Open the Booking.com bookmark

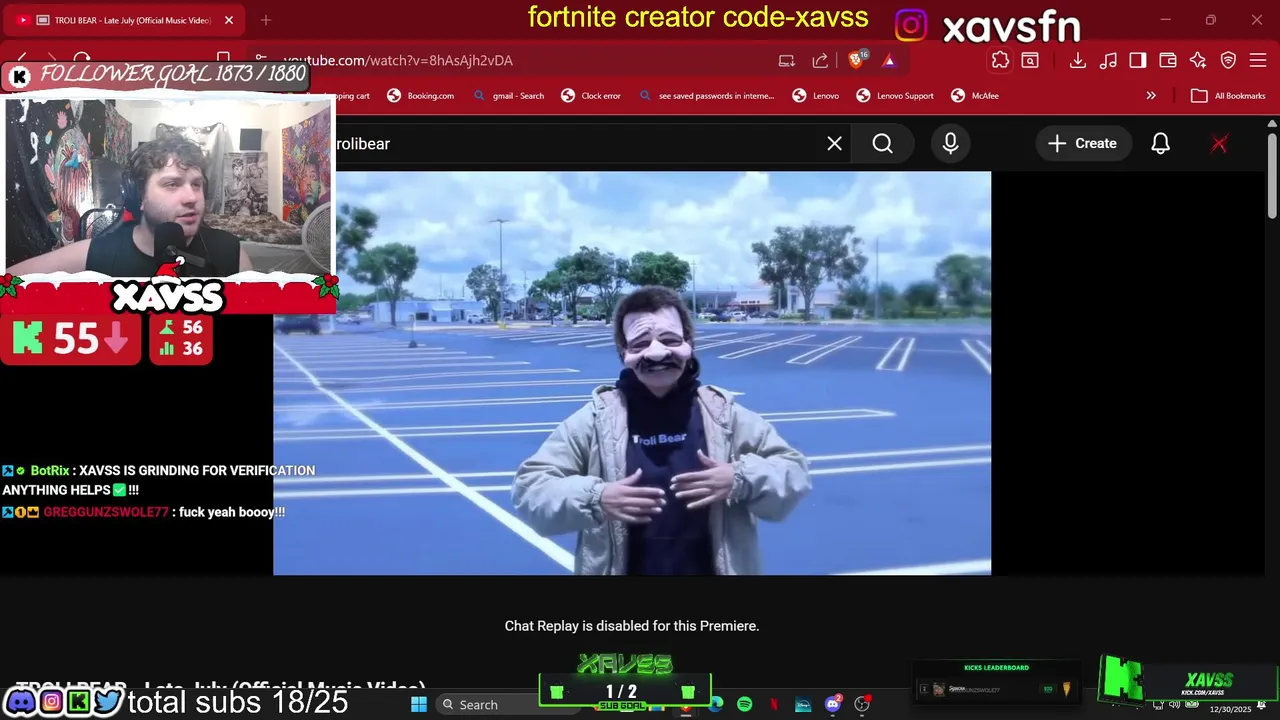pos(420,96)
